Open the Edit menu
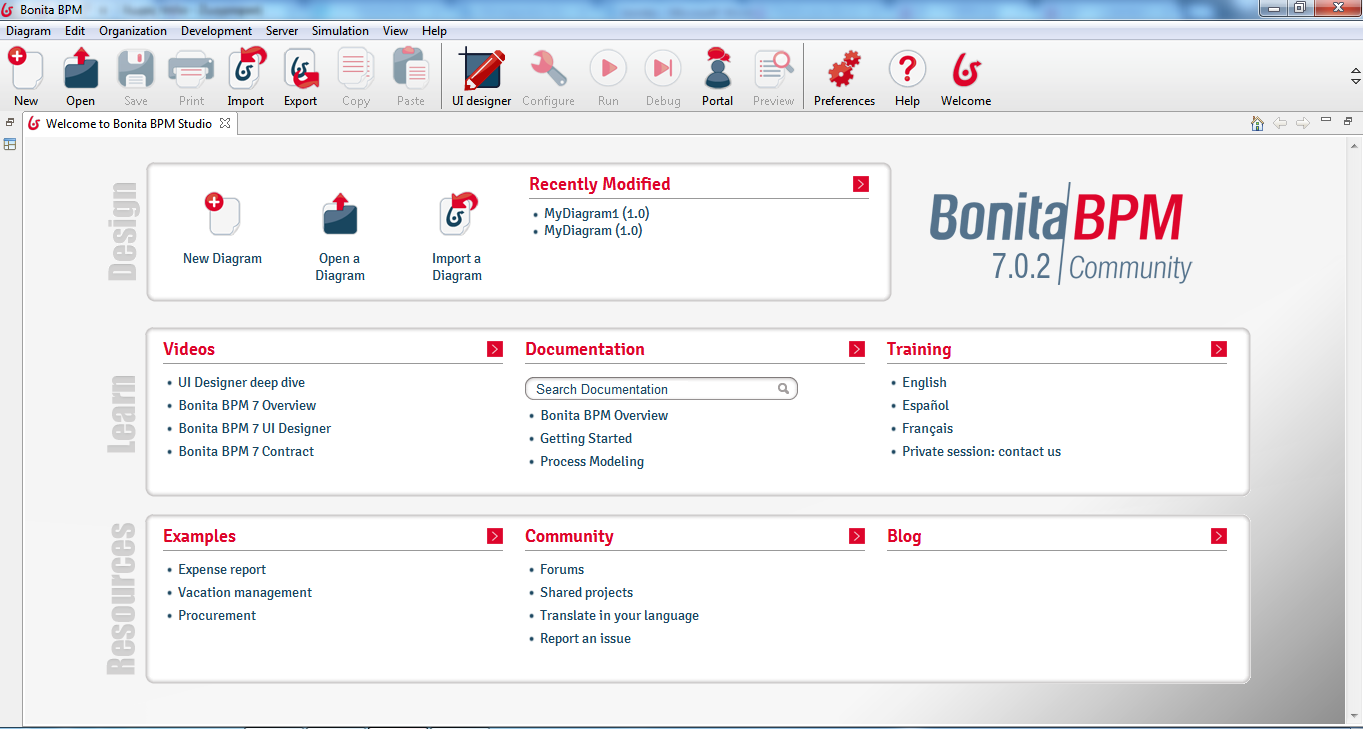1363x729 pixels. (x=75, y=31)
